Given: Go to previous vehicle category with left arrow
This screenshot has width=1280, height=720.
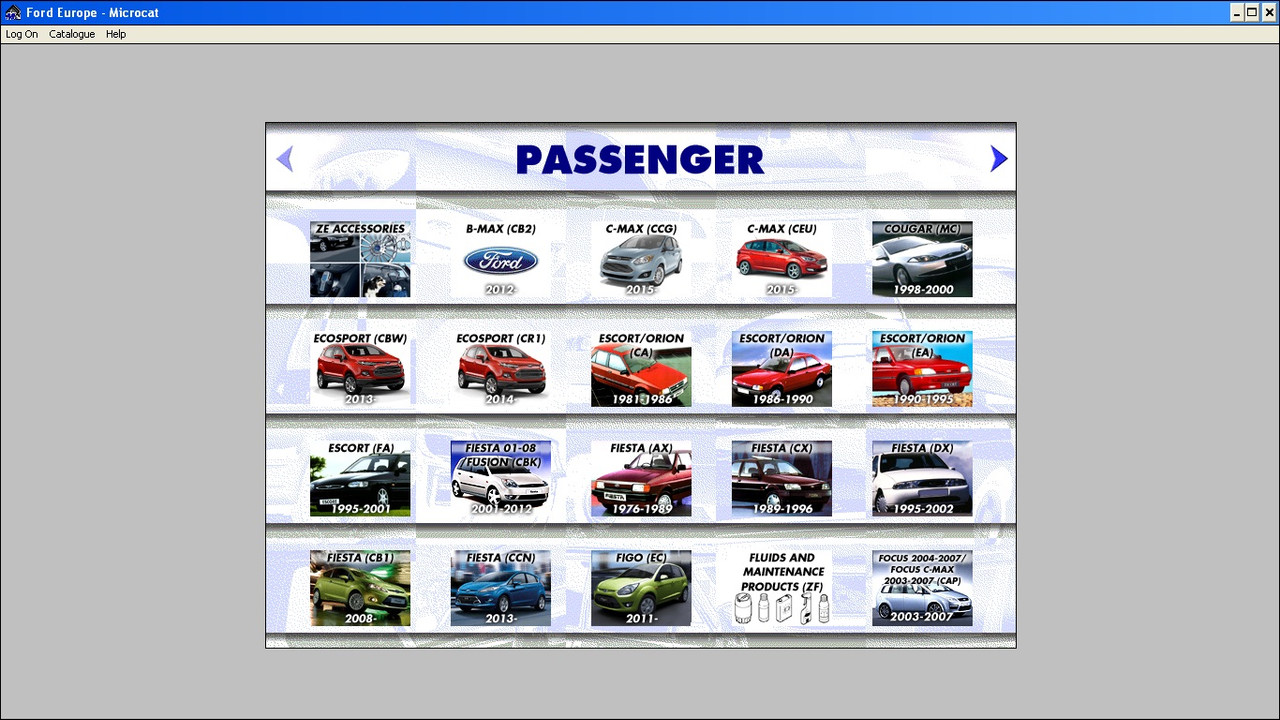Looking at the screenshot, I should (284, 159).
